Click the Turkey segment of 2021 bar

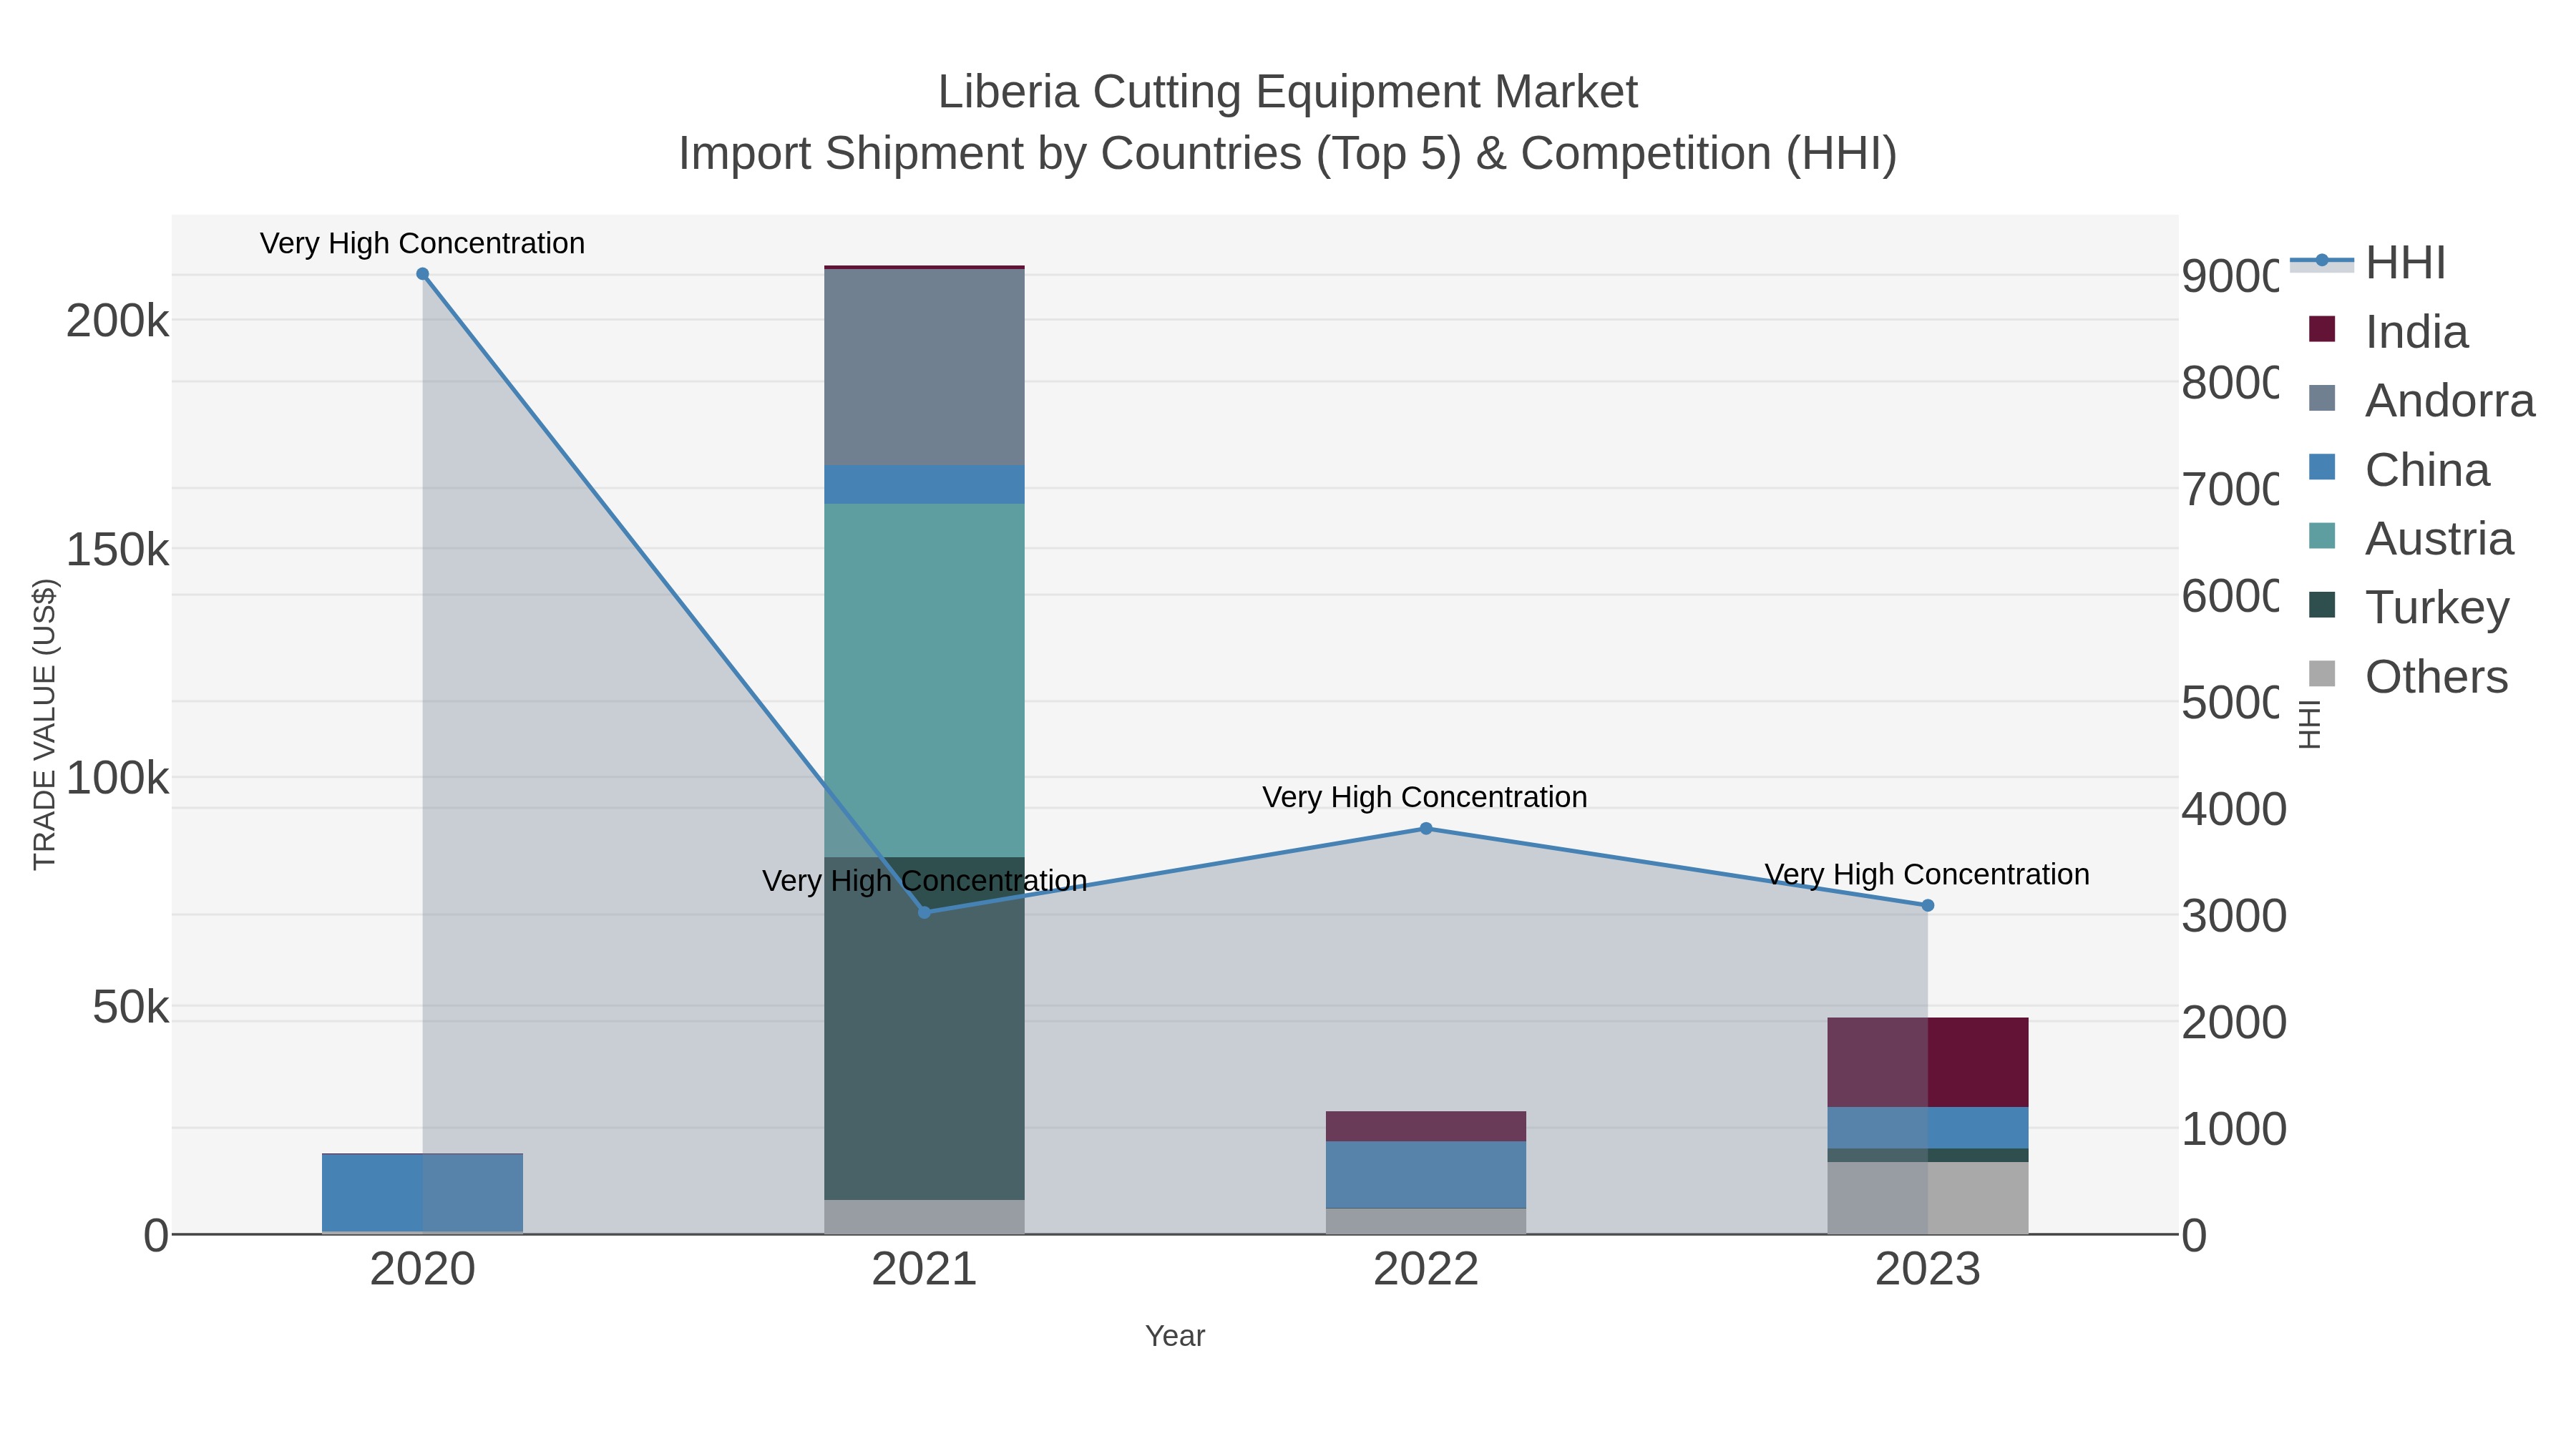tap(924, 1028)
